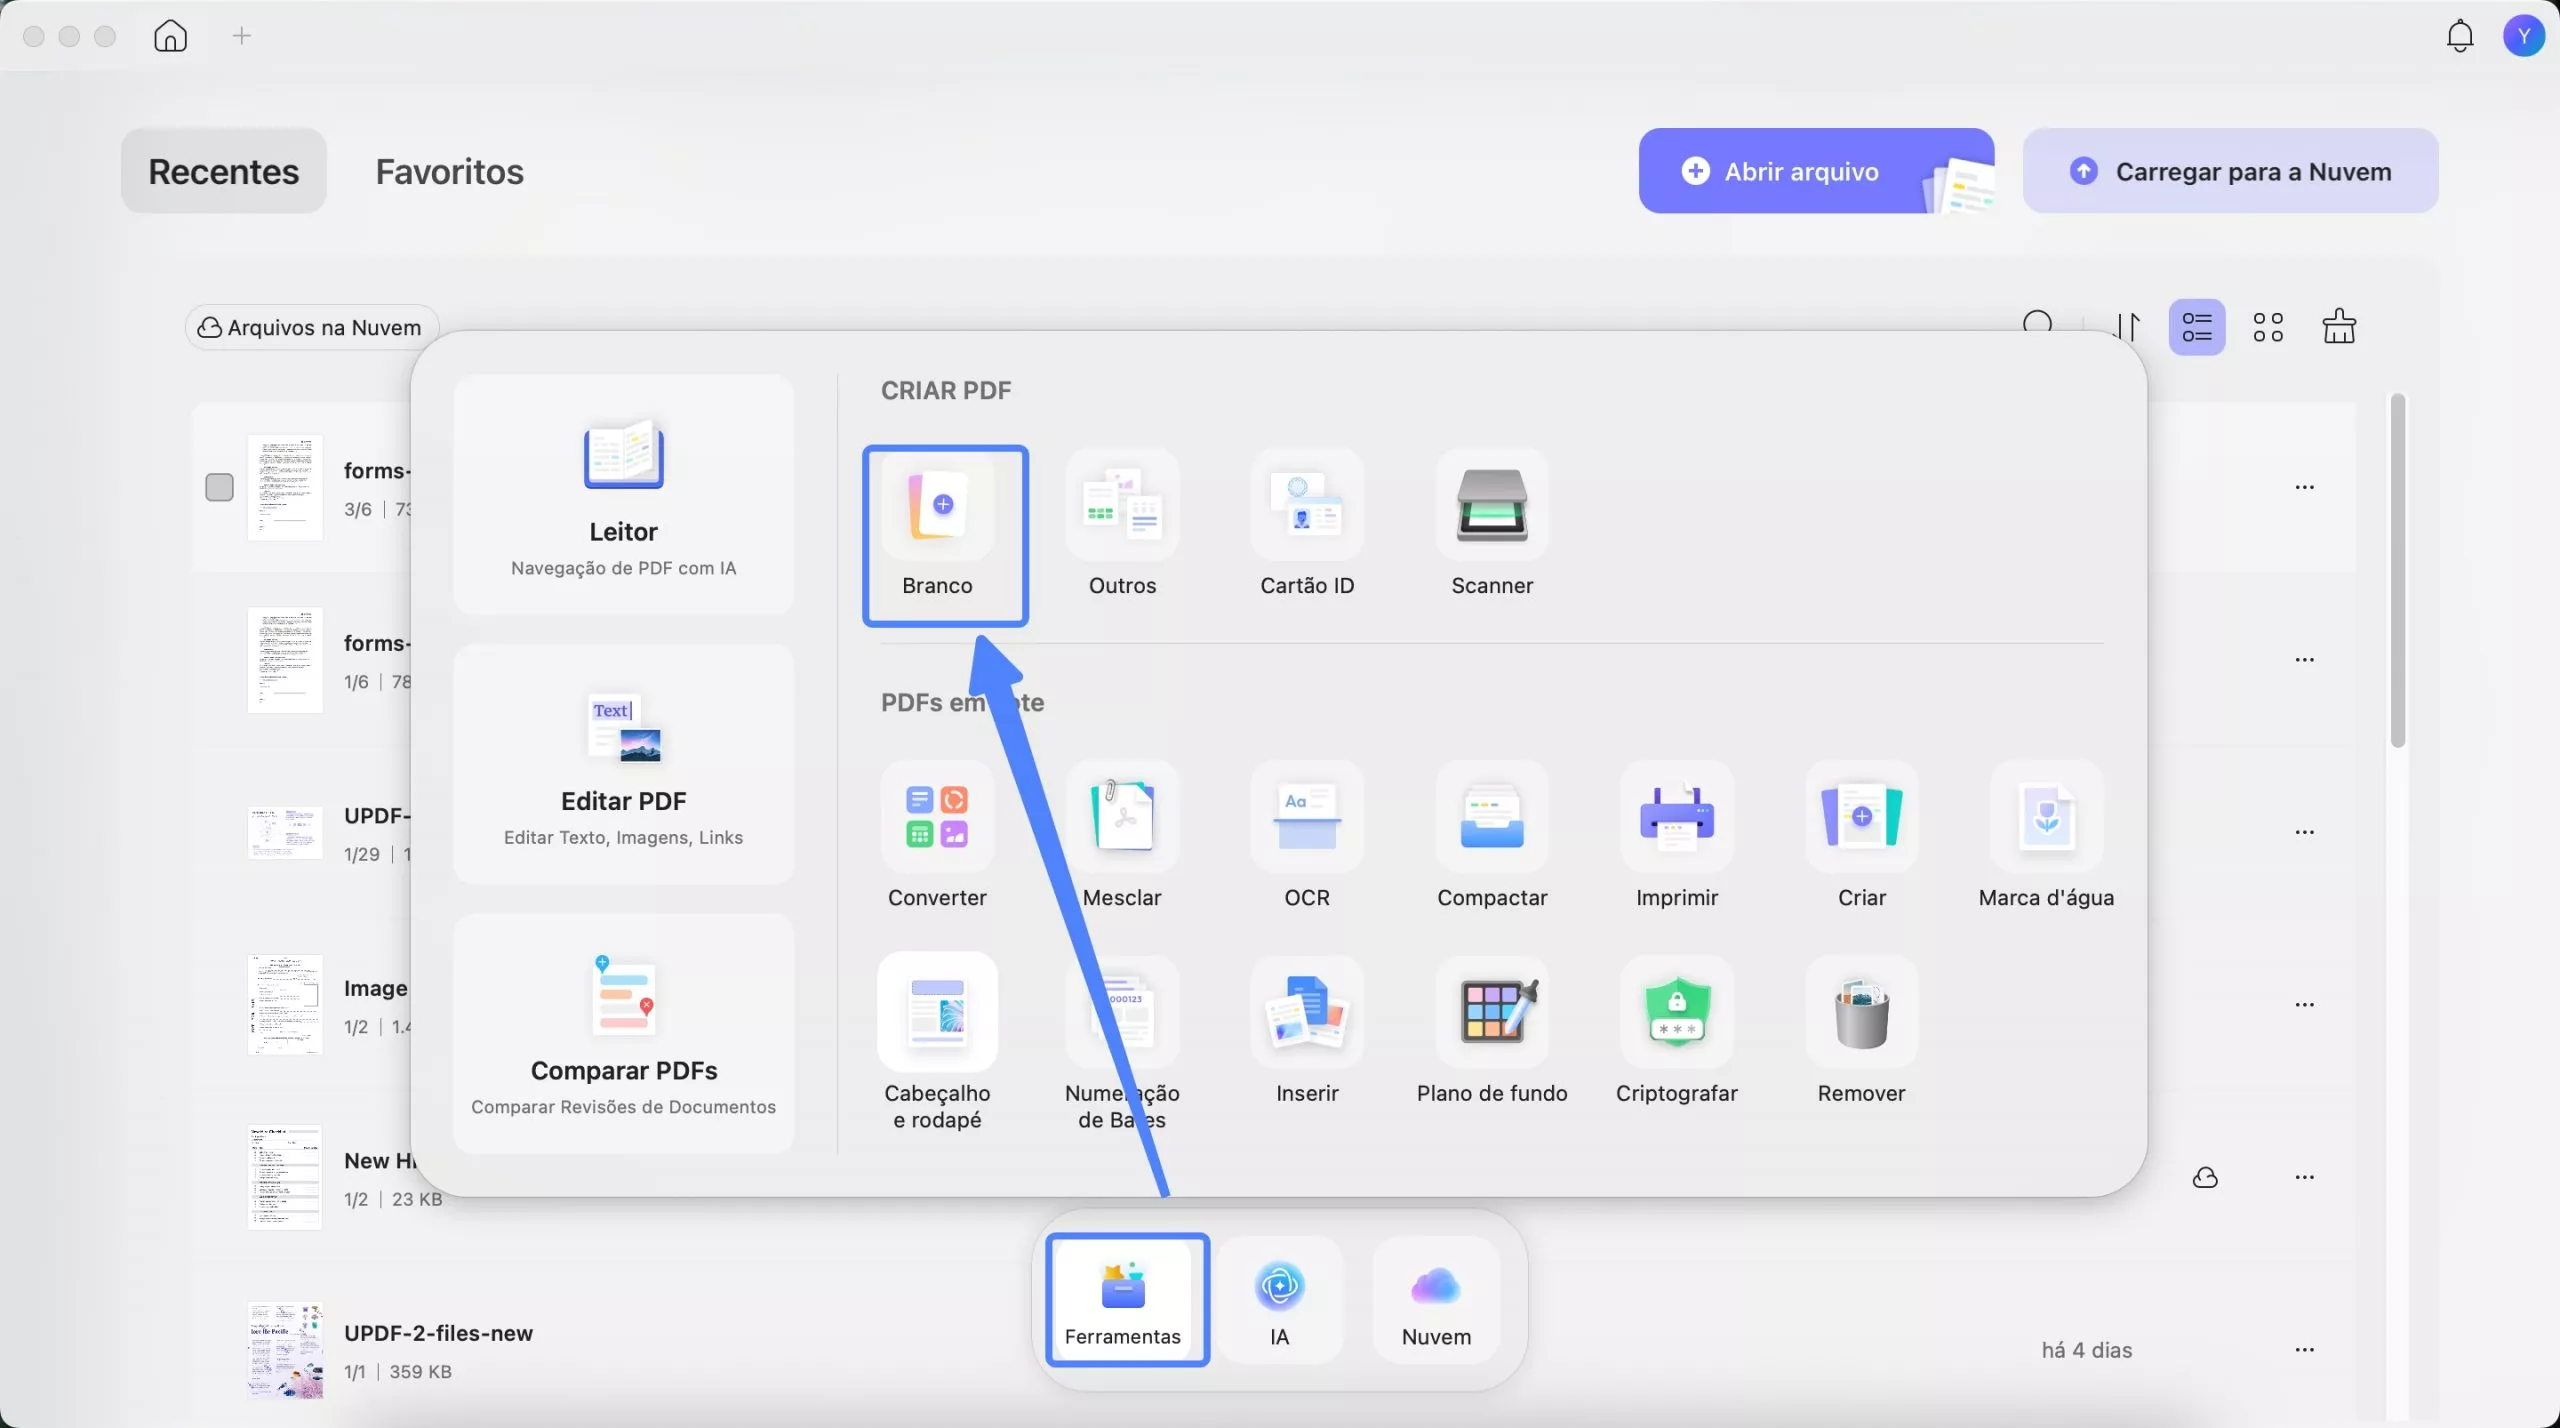Tick the checkbox beside the forms- file with 3/6 pages

tap(219, 487)
